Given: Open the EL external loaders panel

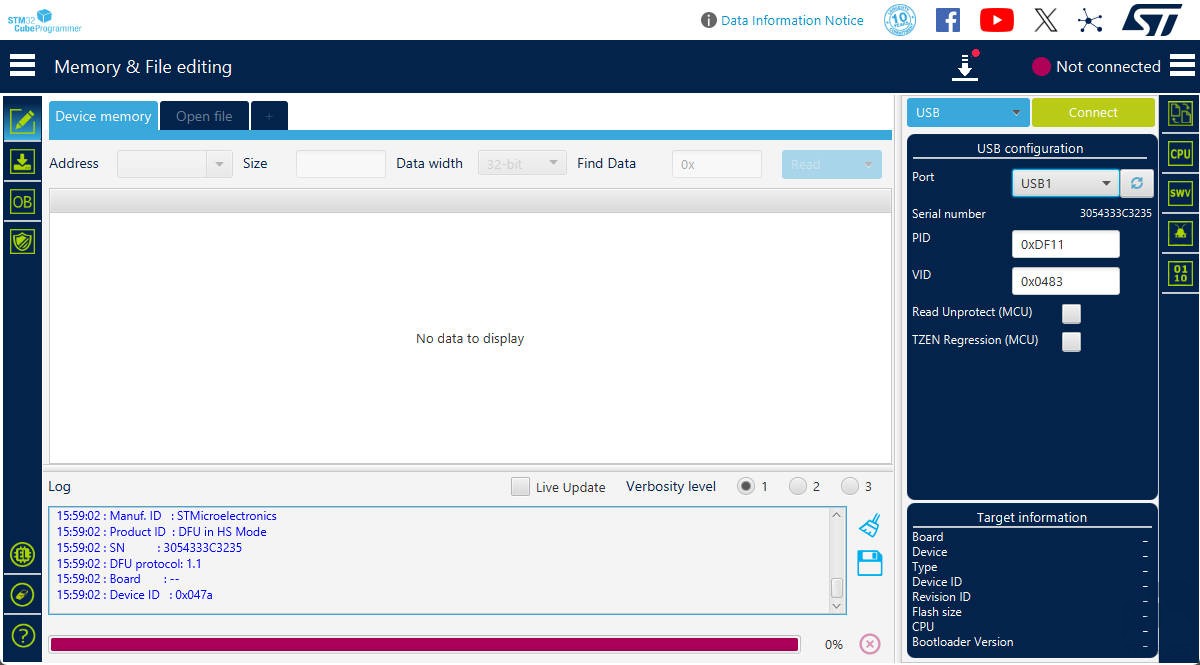Looking at the screenshot, I should point(22,554).
